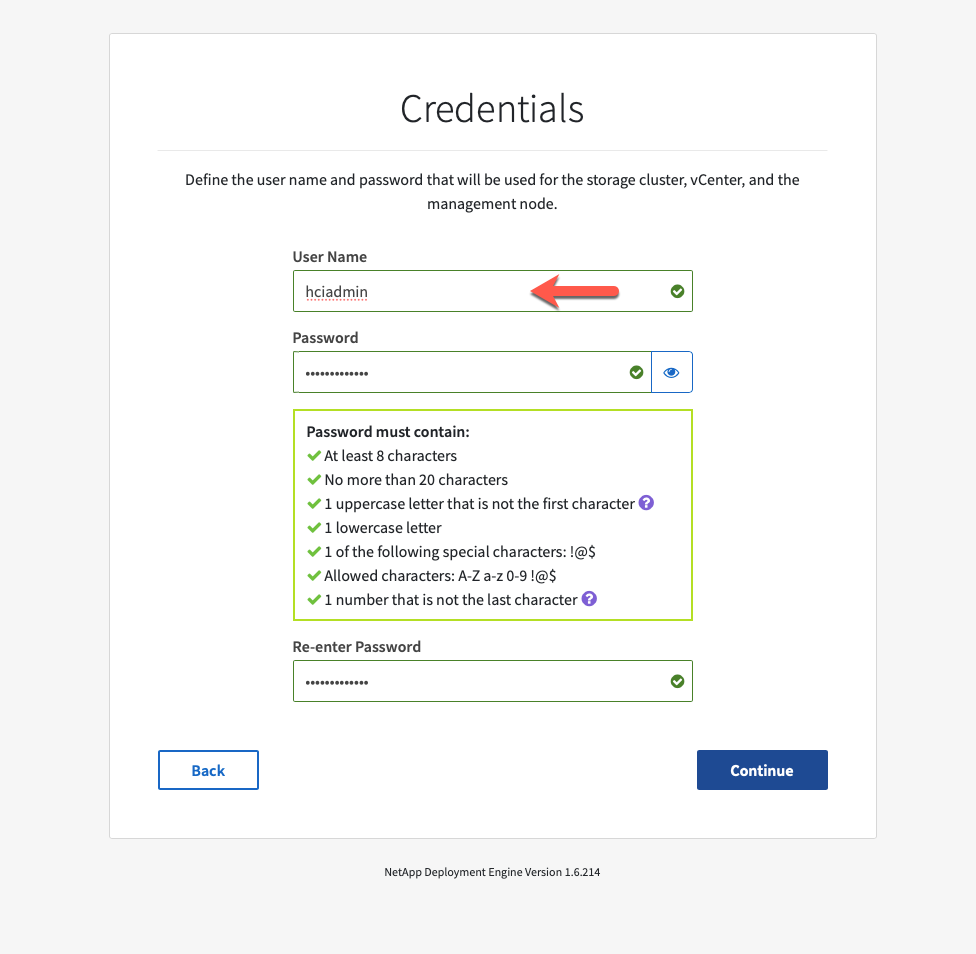
Task: Click the NetApp Deployment Engine version text
Action: pyautogui.click(x=492, y=872)
